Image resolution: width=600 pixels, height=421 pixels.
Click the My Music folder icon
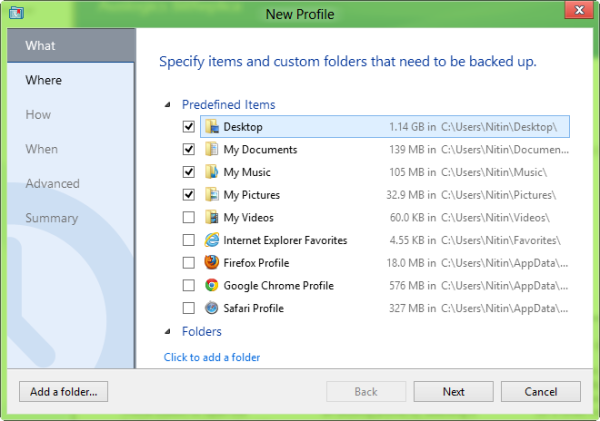point(212,172)
